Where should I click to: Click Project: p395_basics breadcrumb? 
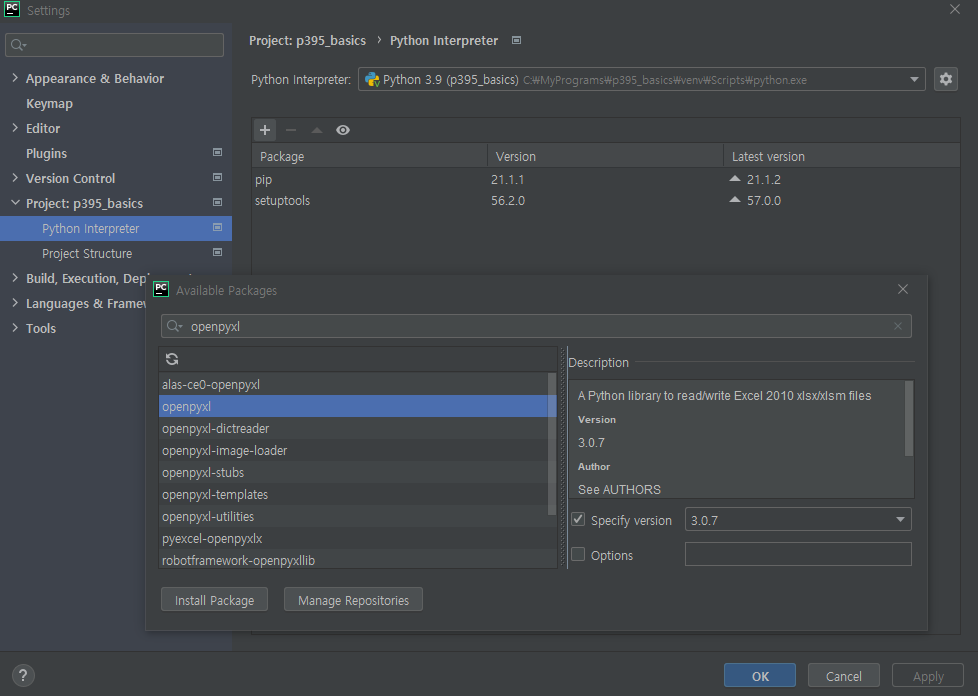(307, 41)
